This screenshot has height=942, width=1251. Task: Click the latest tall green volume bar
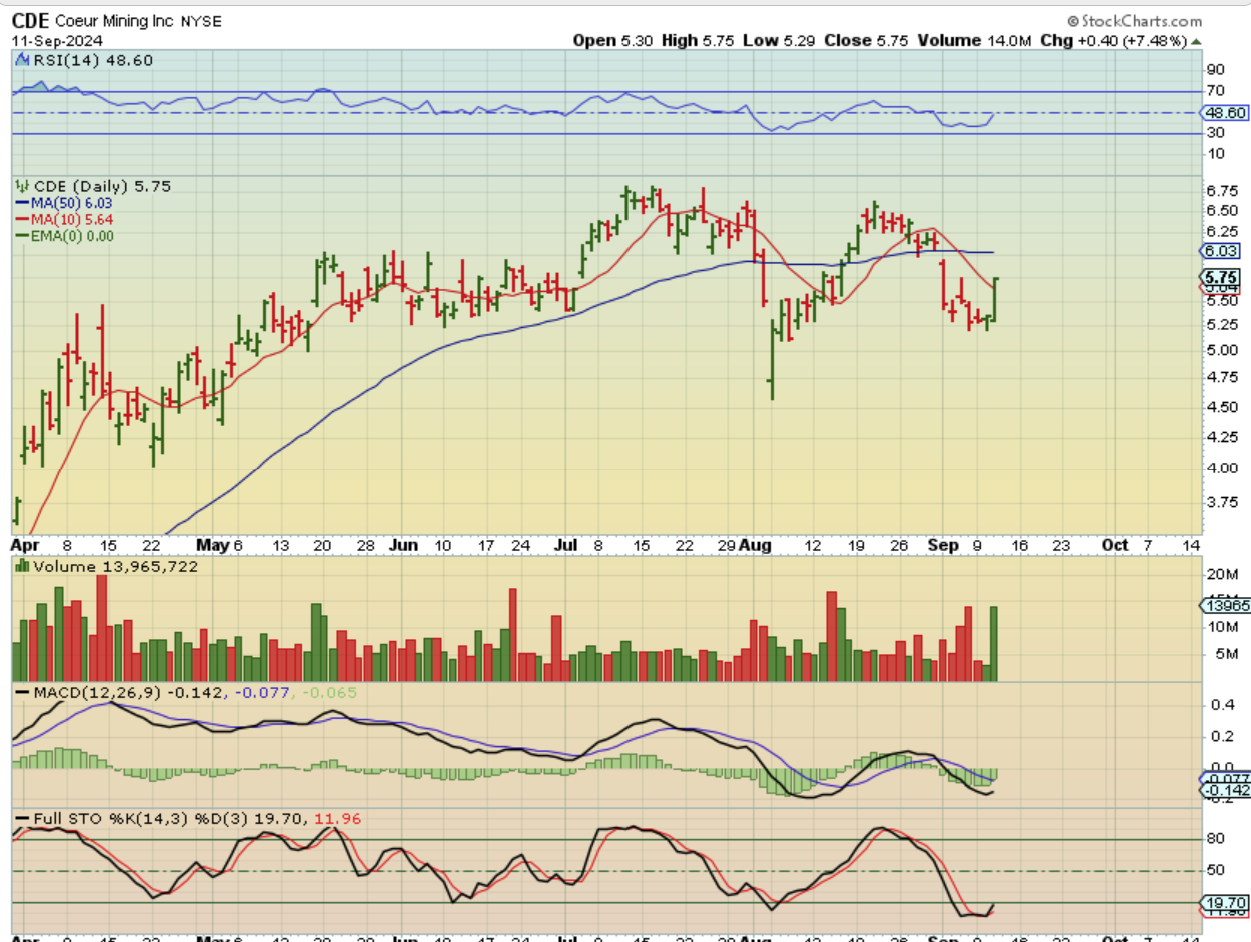tap(993, 643)
